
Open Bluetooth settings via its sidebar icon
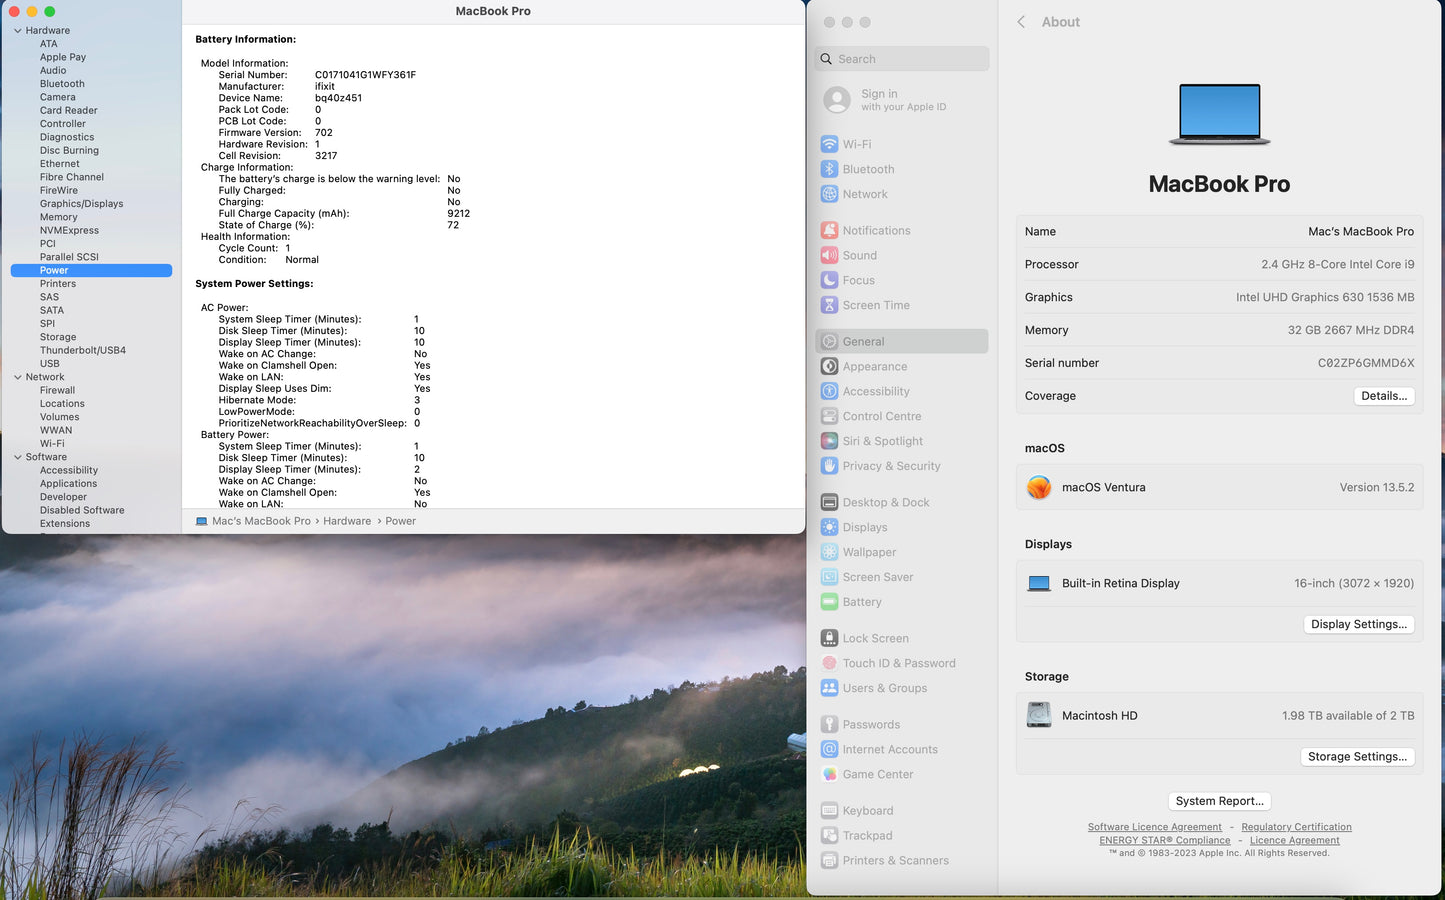(x=829, y=169)
